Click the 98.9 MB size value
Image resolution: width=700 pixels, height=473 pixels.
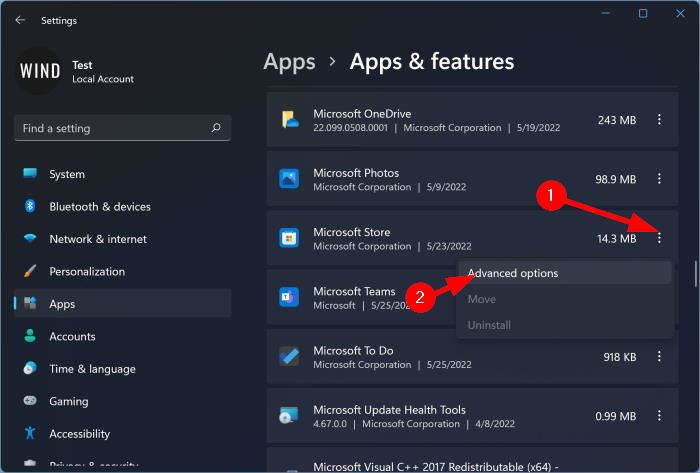click(616, 179)
